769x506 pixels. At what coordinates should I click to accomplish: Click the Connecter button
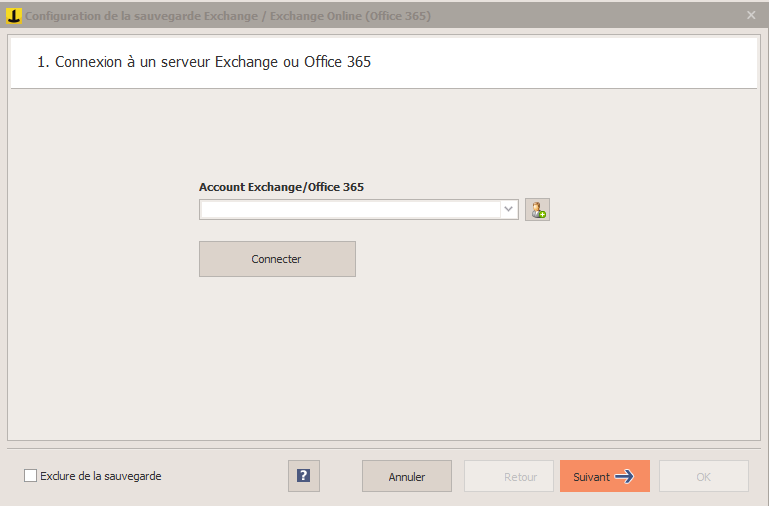click(277, 259)
